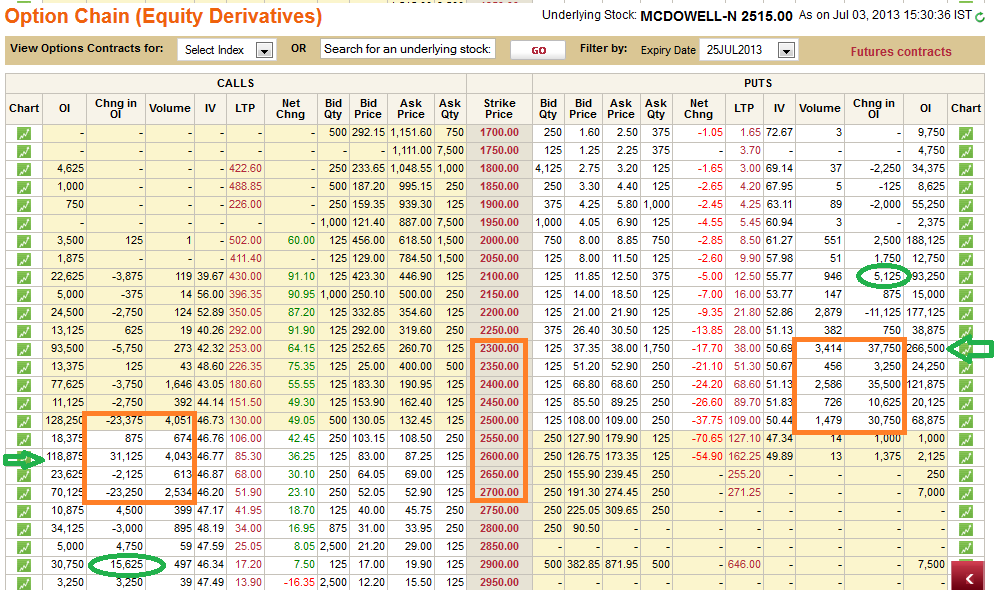The width and height of the screenshot is (997, 590).
Task: Click puts Chng in OI 5,125
Action: [x=887, y=277]
